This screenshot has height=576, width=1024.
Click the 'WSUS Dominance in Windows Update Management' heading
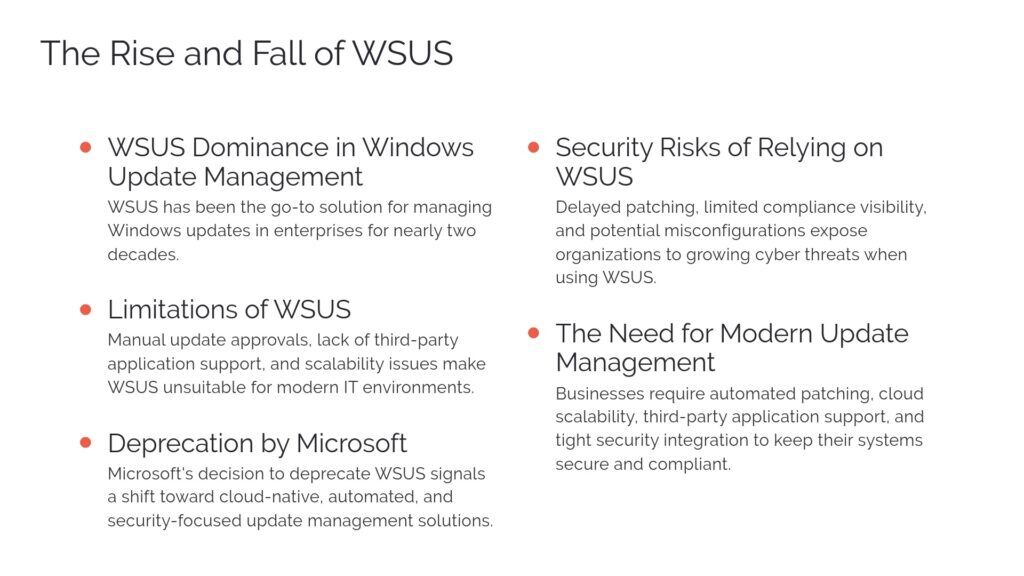pyautogui.click(x=290, y=162)
